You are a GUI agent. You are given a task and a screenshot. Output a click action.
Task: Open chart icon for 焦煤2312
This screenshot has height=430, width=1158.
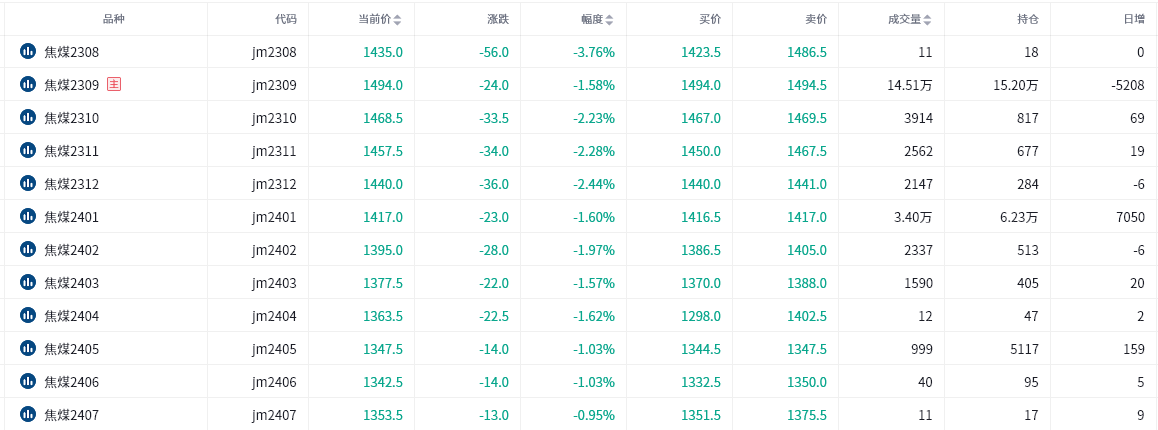tap(27, 183)
